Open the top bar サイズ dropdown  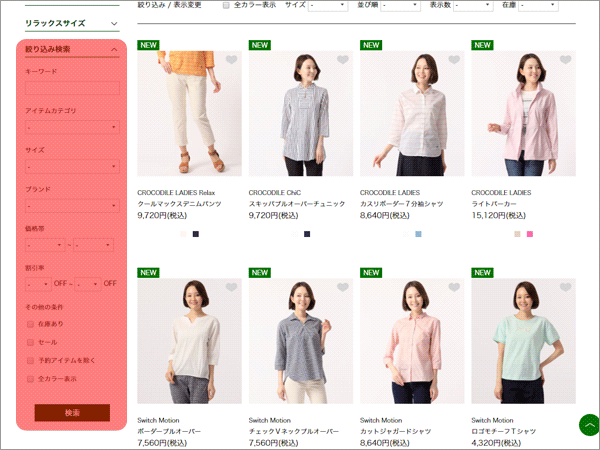328,5
